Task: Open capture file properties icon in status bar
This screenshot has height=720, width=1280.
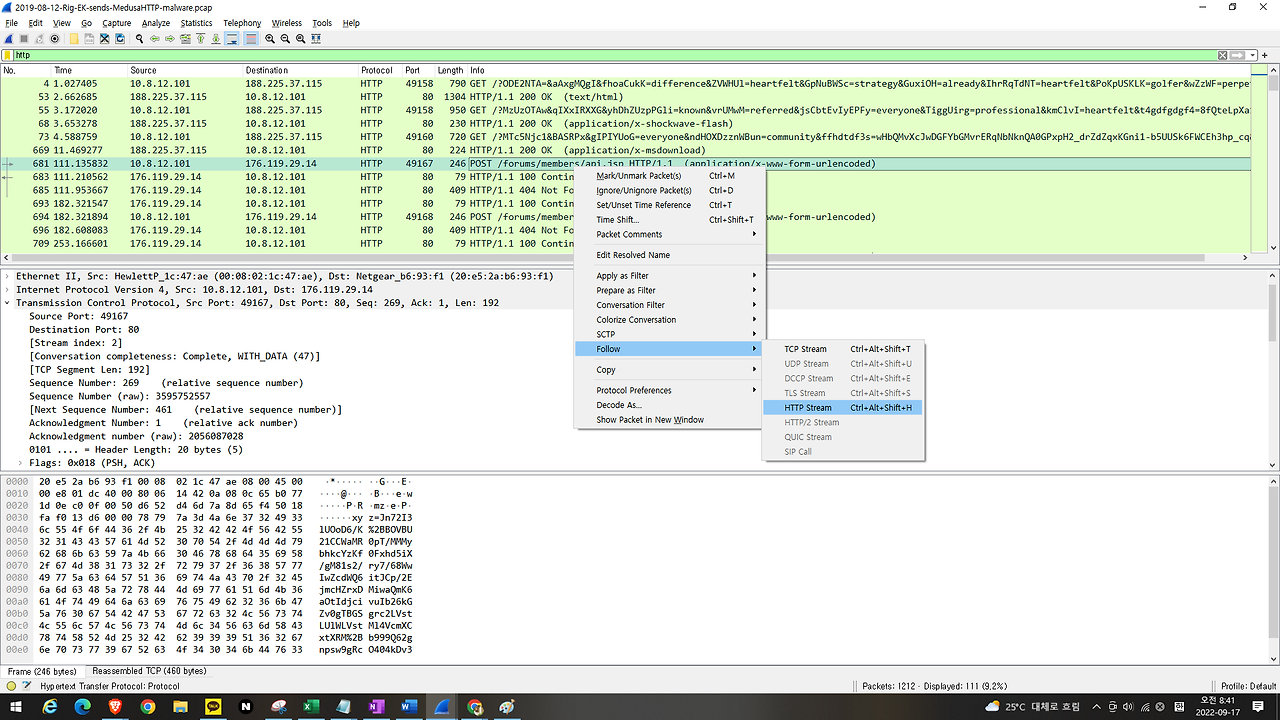Action: pos(28,686)
